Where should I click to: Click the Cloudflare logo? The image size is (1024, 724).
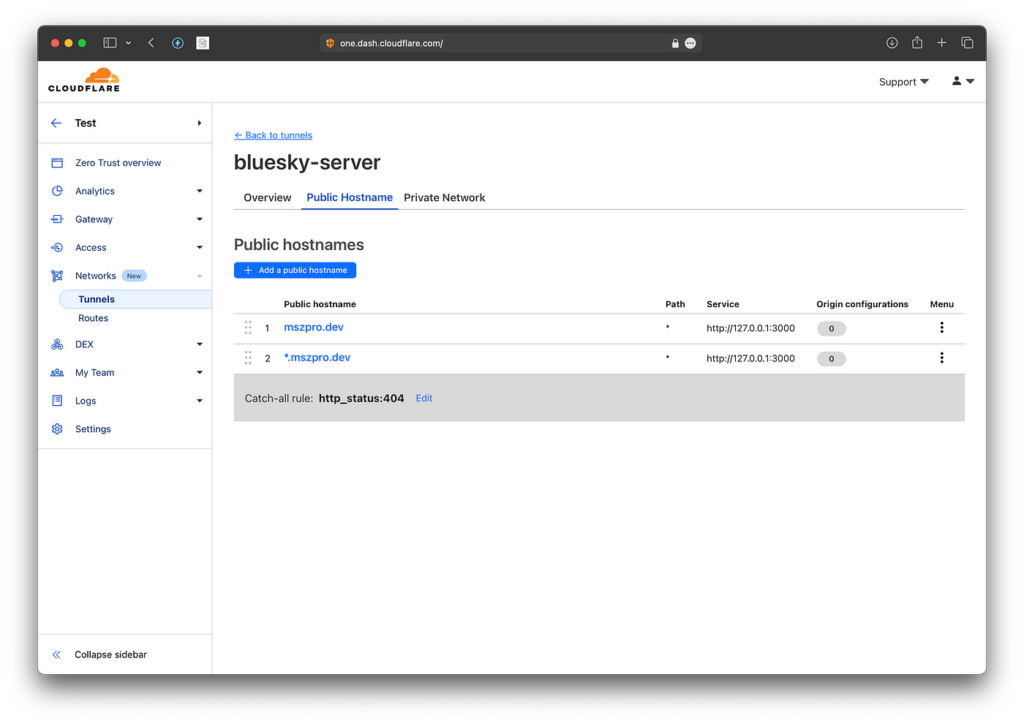click(84, 79)
